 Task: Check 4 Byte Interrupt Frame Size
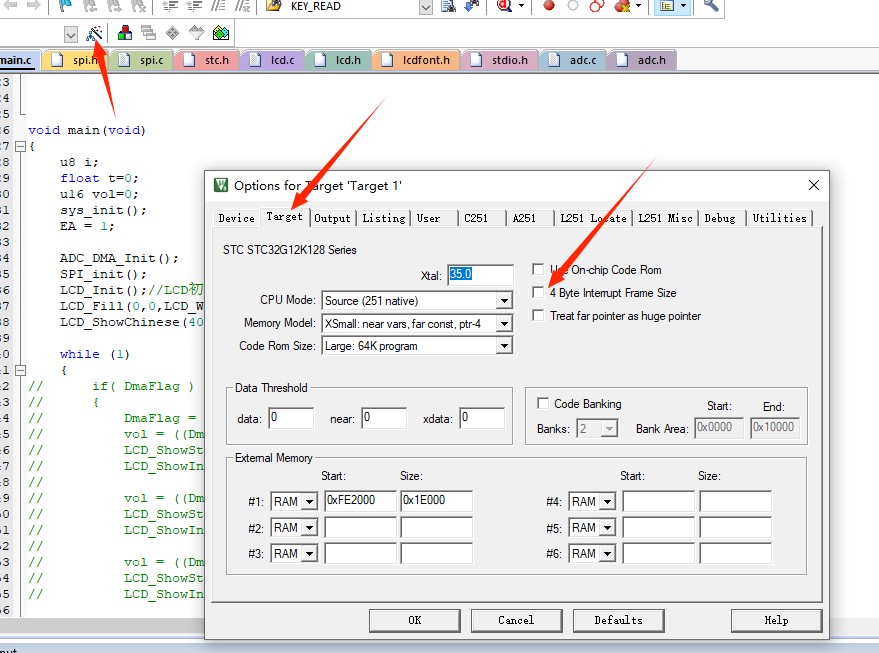point(538,293)
